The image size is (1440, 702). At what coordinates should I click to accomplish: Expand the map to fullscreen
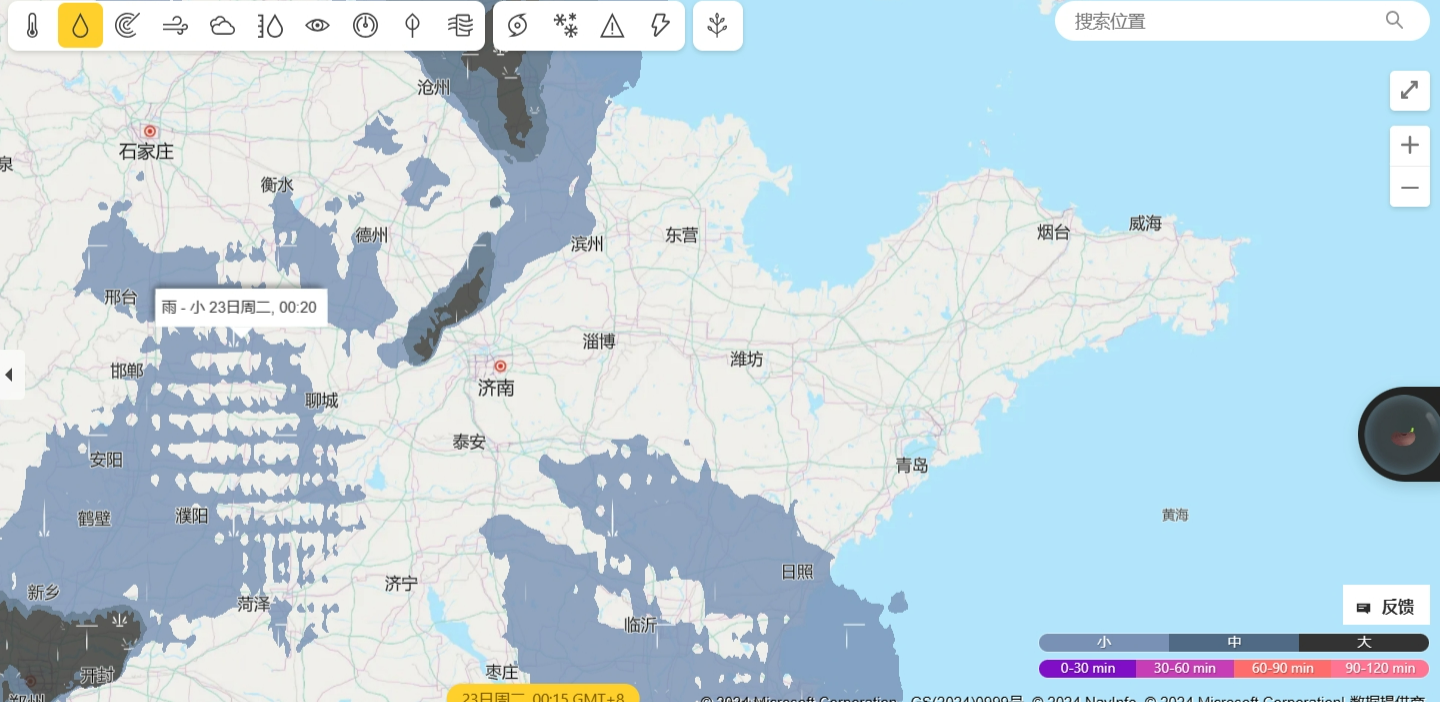[1409, 91]
